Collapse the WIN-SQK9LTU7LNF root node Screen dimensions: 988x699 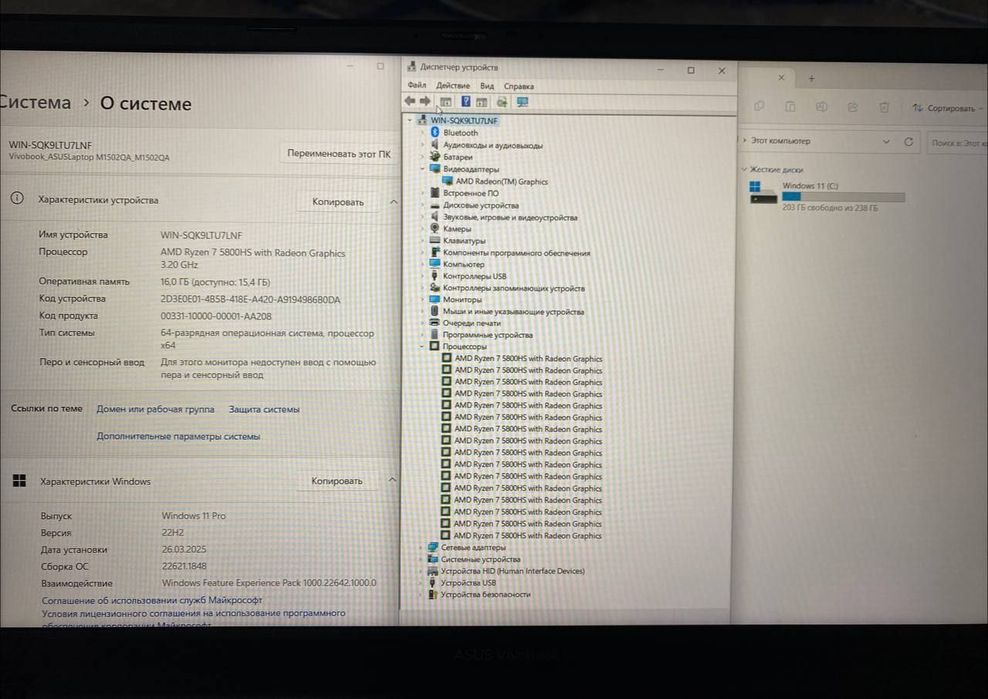click(410, 120)
